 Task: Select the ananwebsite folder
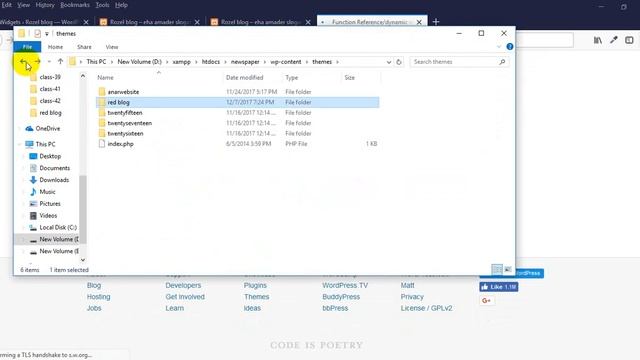tap(123, 92)
